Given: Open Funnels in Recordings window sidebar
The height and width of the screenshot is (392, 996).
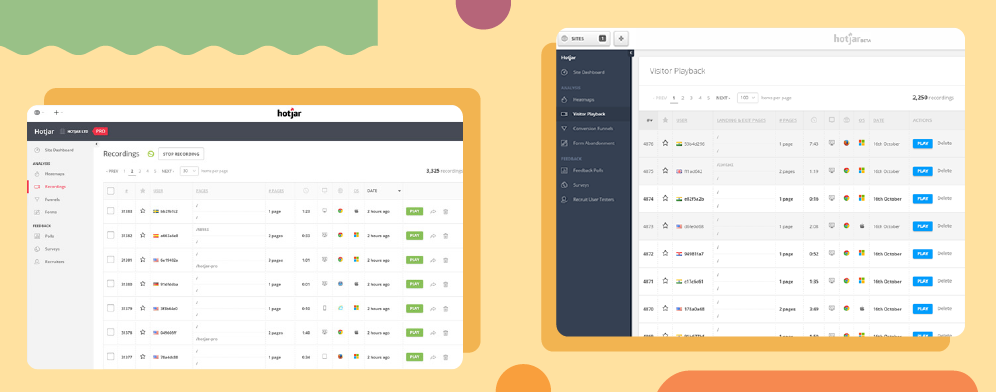Looking at the screenshot, I should [52, 199].
